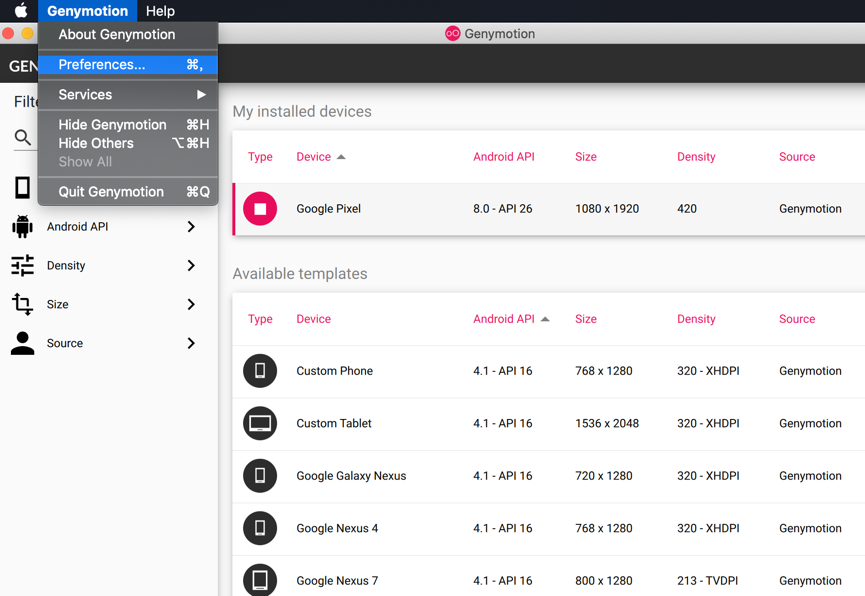865x596 pixels.
Task: Click the Custom Tablet device icon
Action: pos(260,423)
